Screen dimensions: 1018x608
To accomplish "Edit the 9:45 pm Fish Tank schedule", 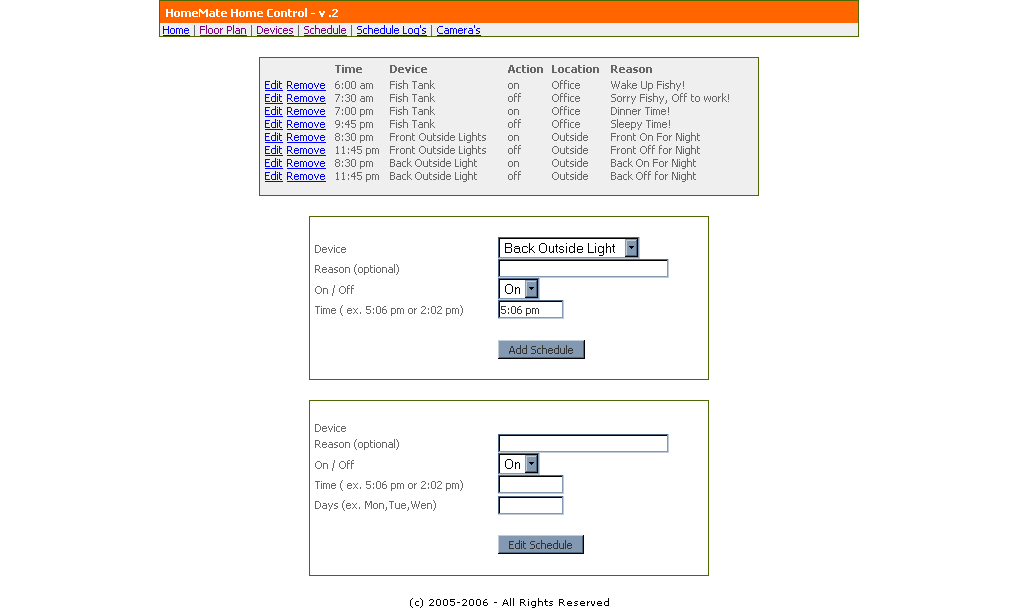I will (273, 124).
